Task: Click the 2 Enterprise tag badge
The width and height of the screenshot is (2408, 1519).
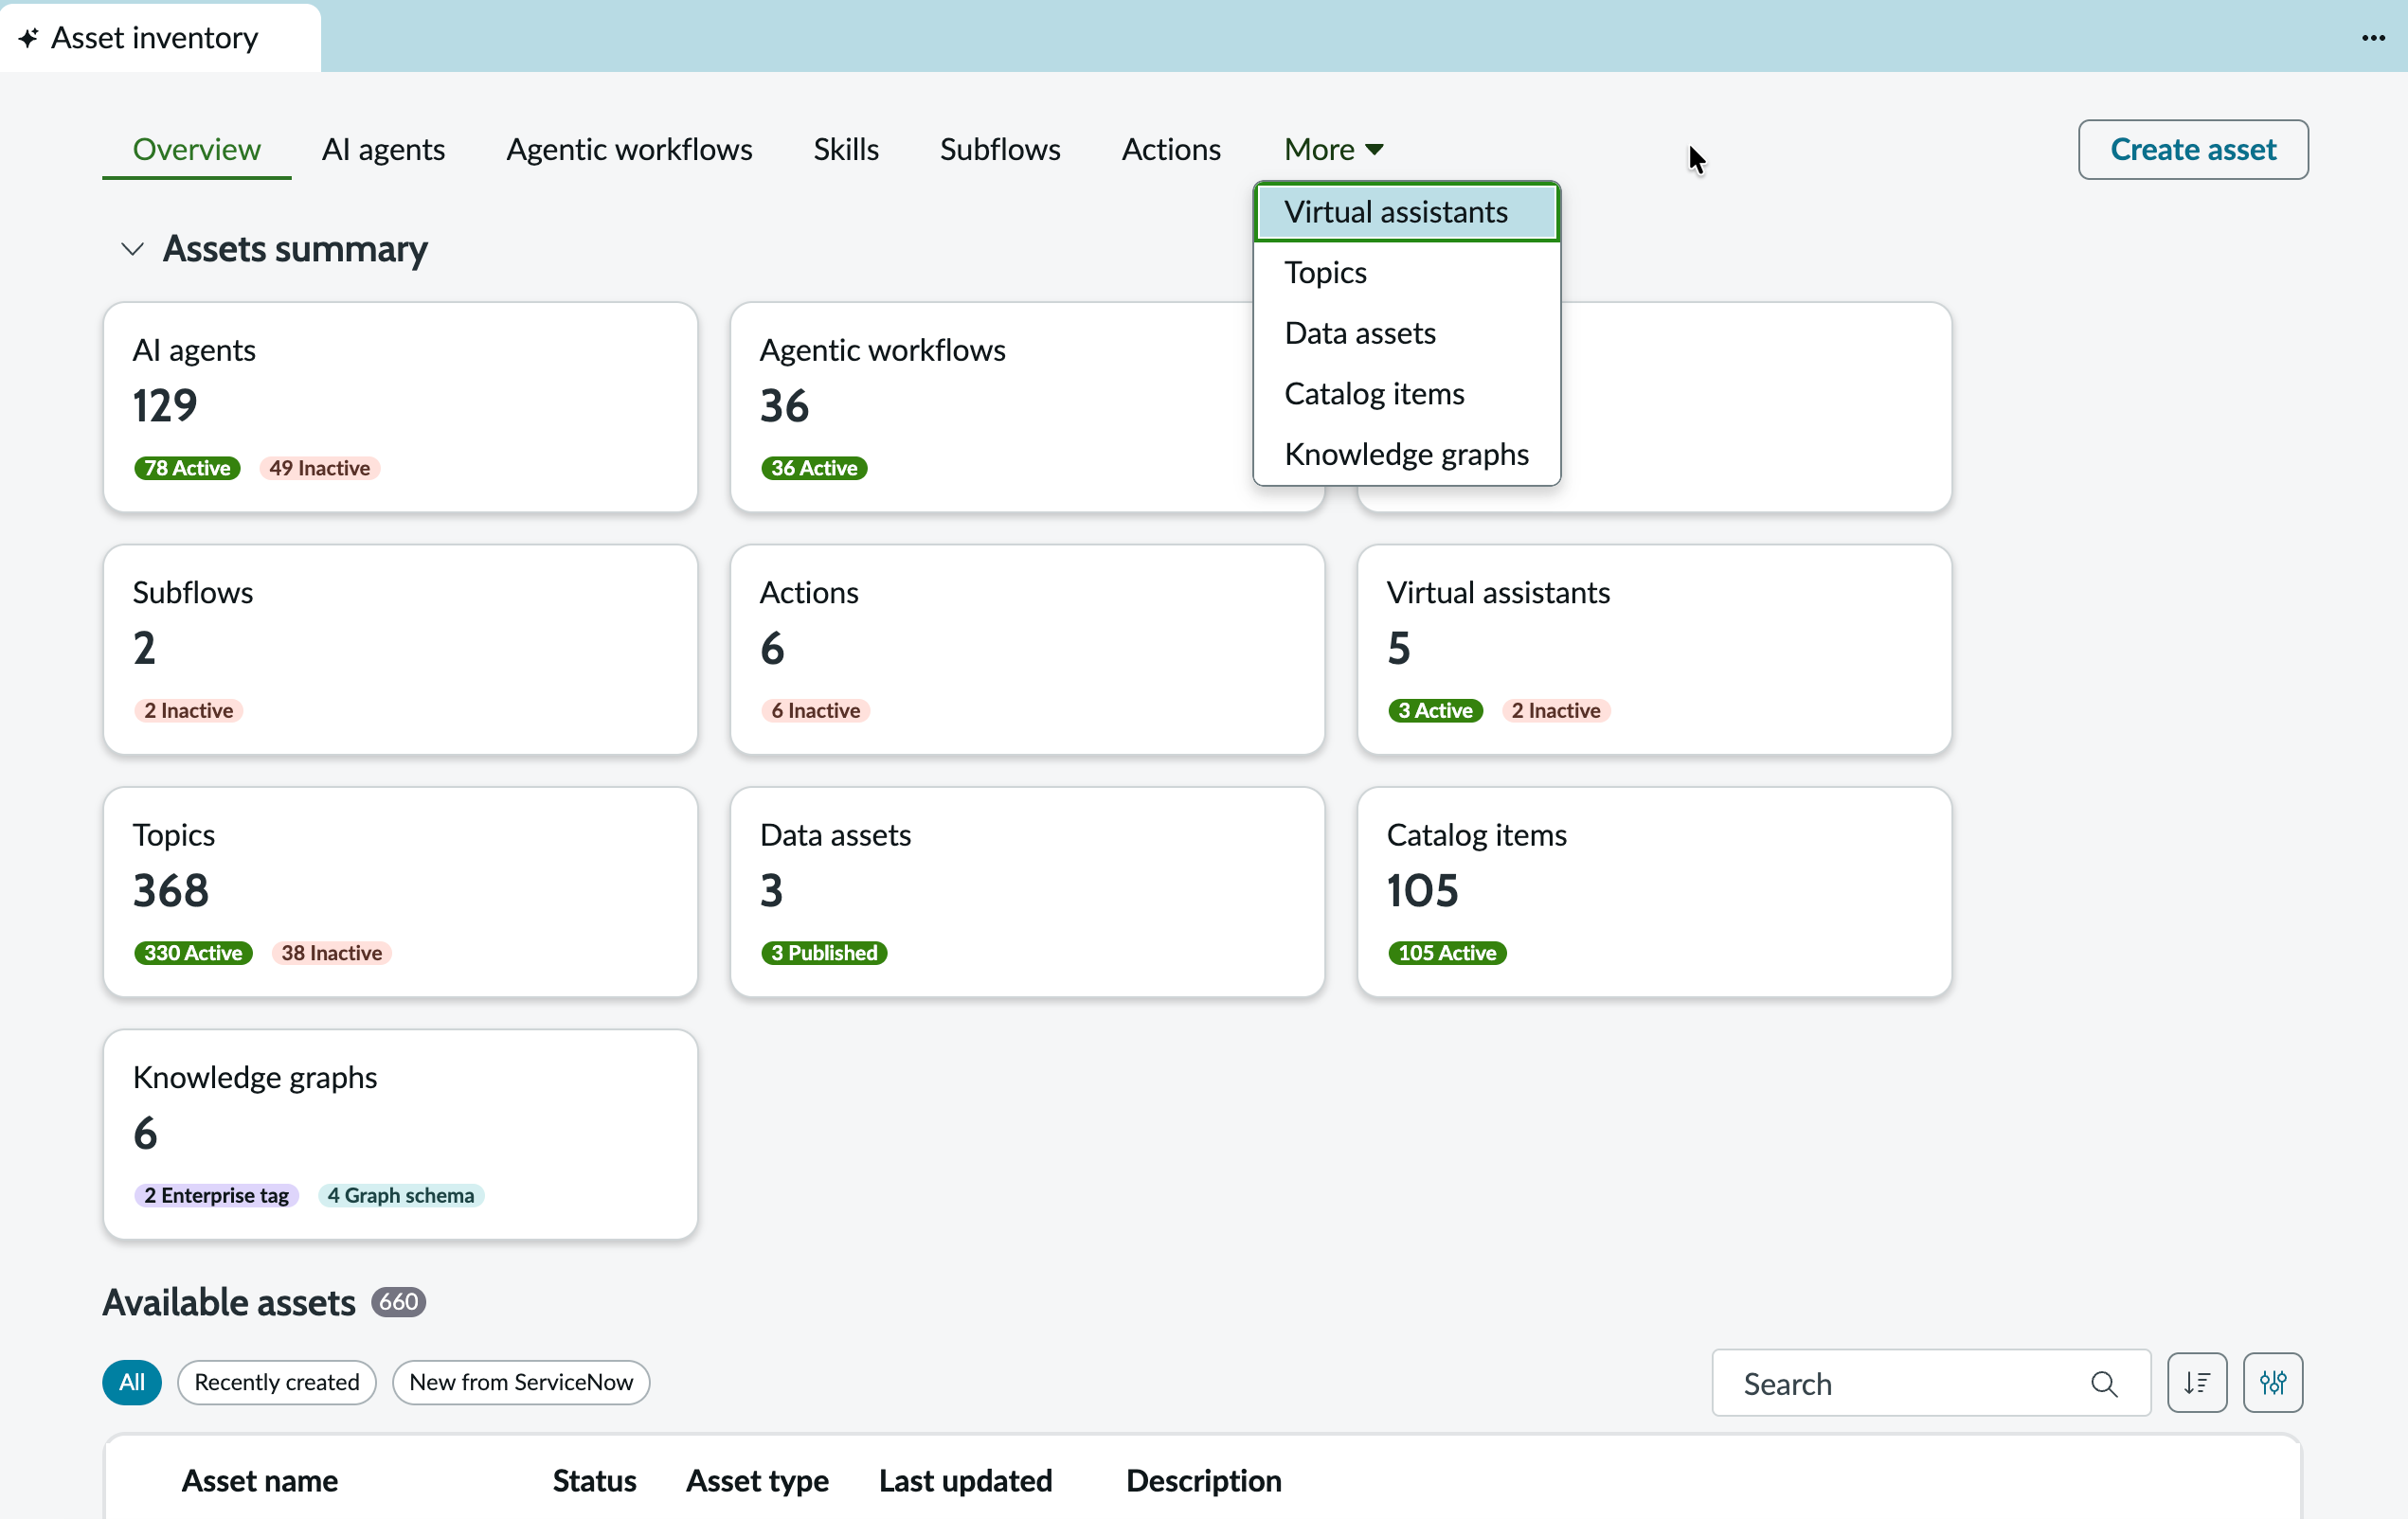Action: [216, 1195]
